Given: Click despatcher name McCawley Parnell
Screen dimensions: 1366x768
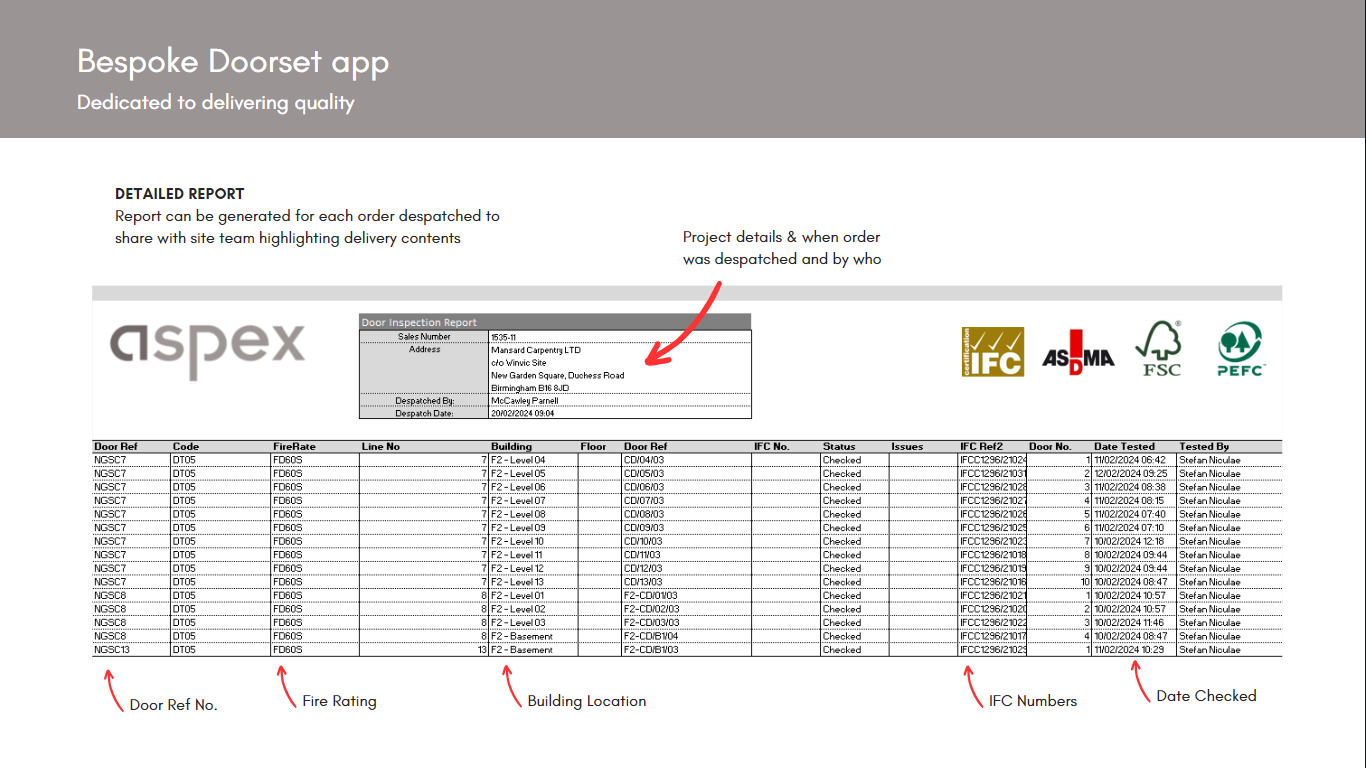Looking at the screenshot, I should [525, 401].
